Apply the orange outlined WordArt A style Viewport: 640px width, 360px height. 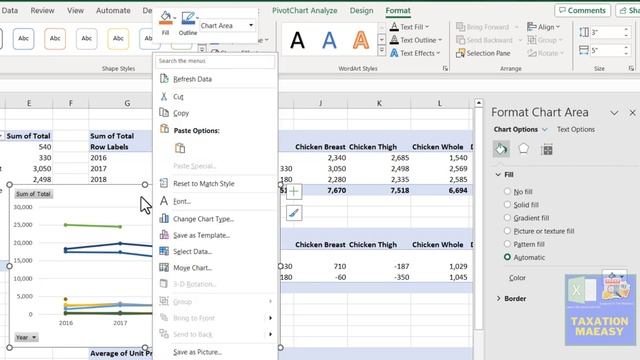[x=361, y=40]
